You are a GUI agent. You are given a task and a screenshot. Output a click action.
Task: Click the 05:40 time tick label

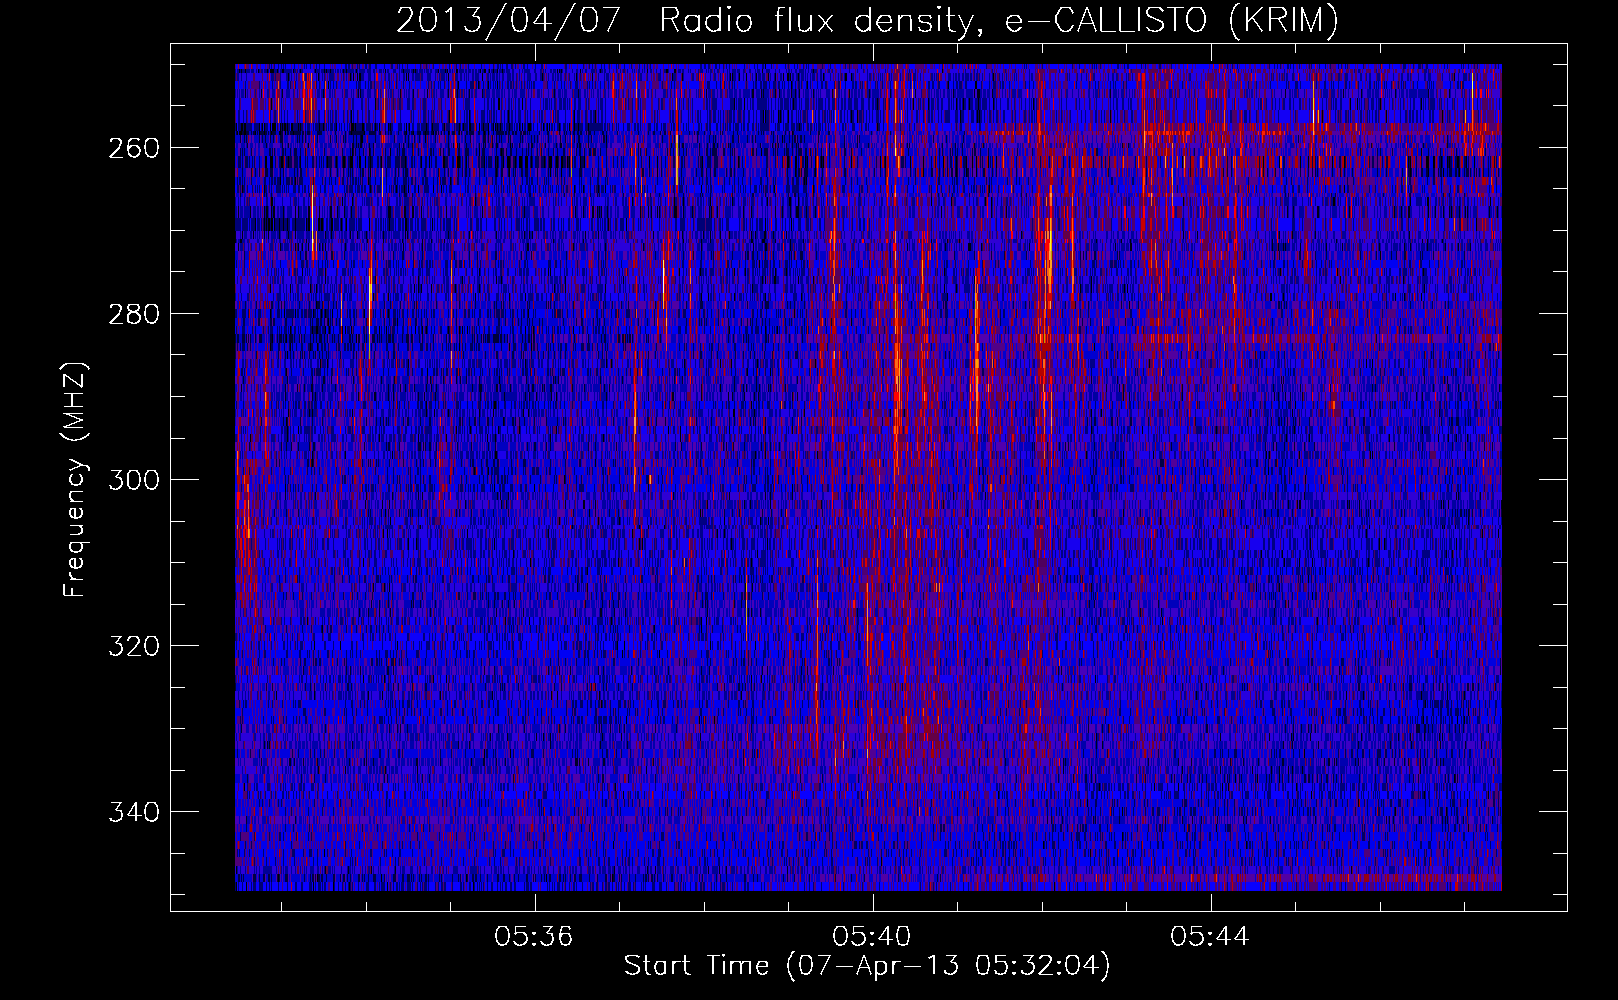(x=872, y=937)
